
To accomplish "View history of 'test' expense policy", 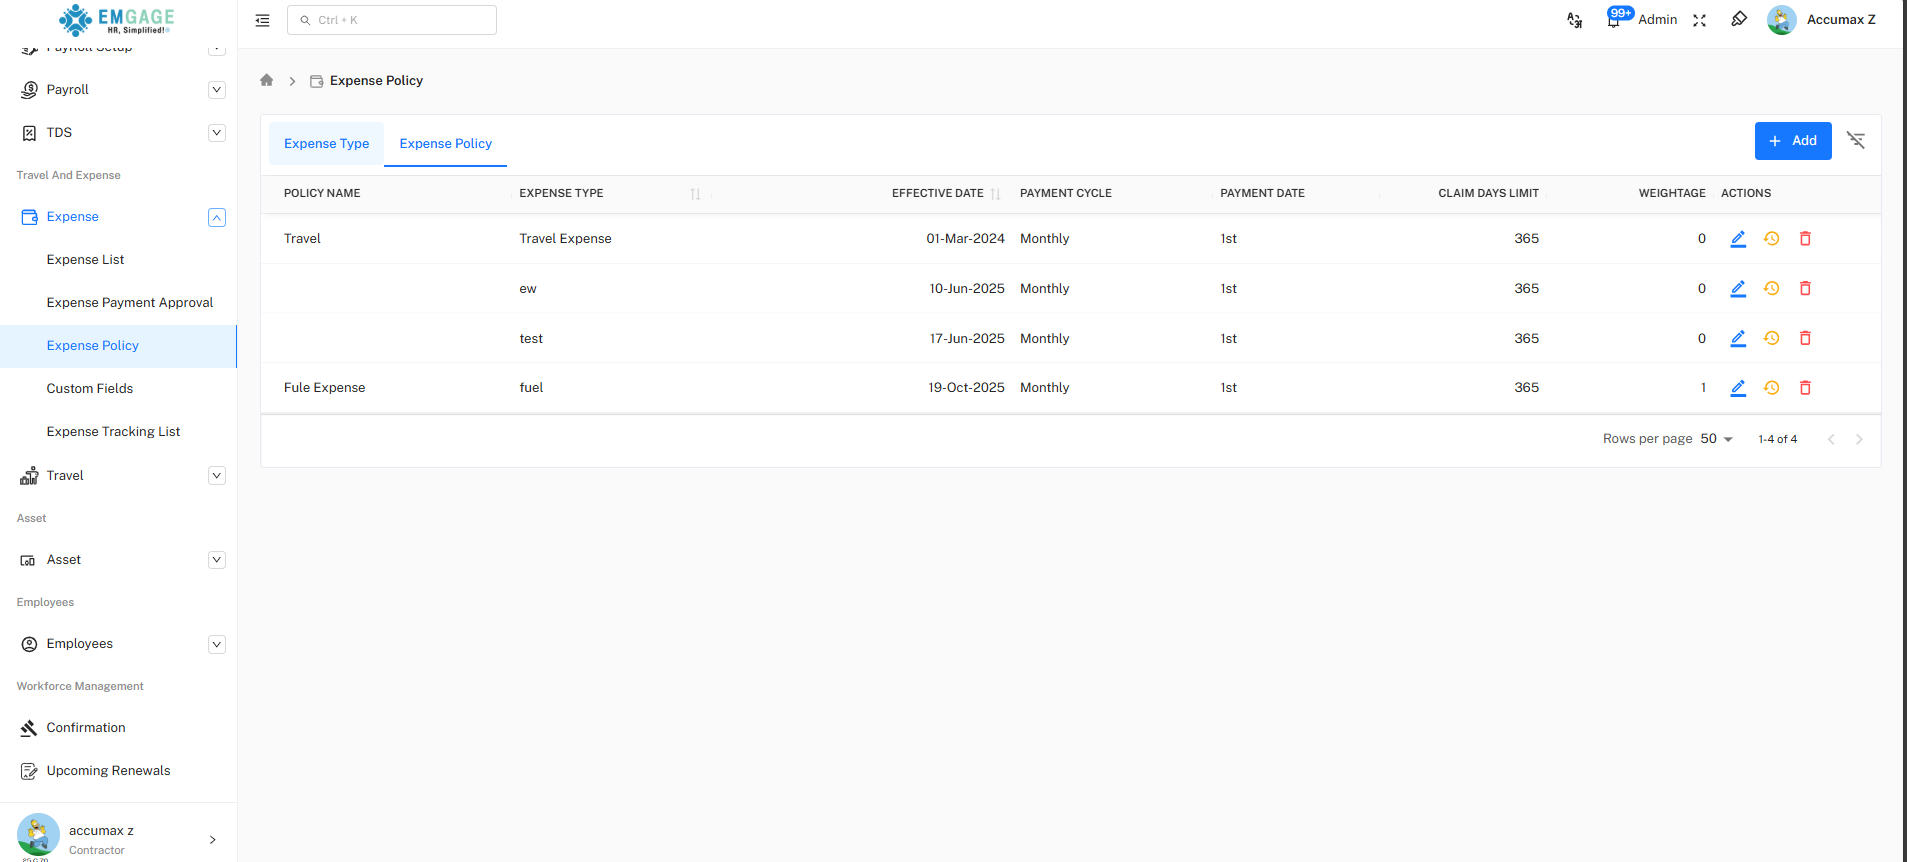I will click(1772, 339).
